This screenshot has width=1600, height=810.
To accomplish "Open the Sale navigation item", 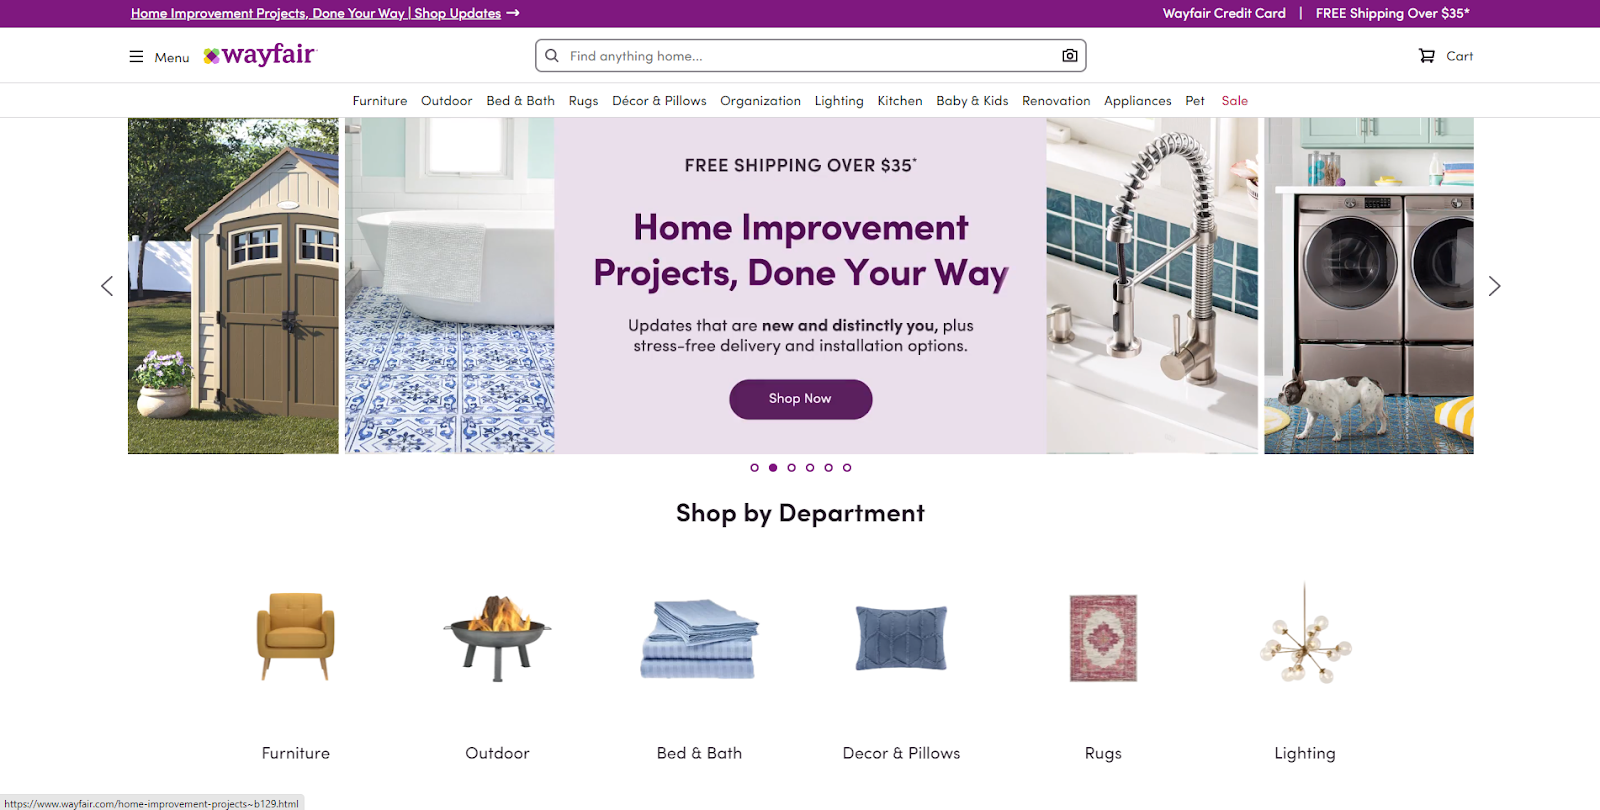I will [x=1235, y=101].
